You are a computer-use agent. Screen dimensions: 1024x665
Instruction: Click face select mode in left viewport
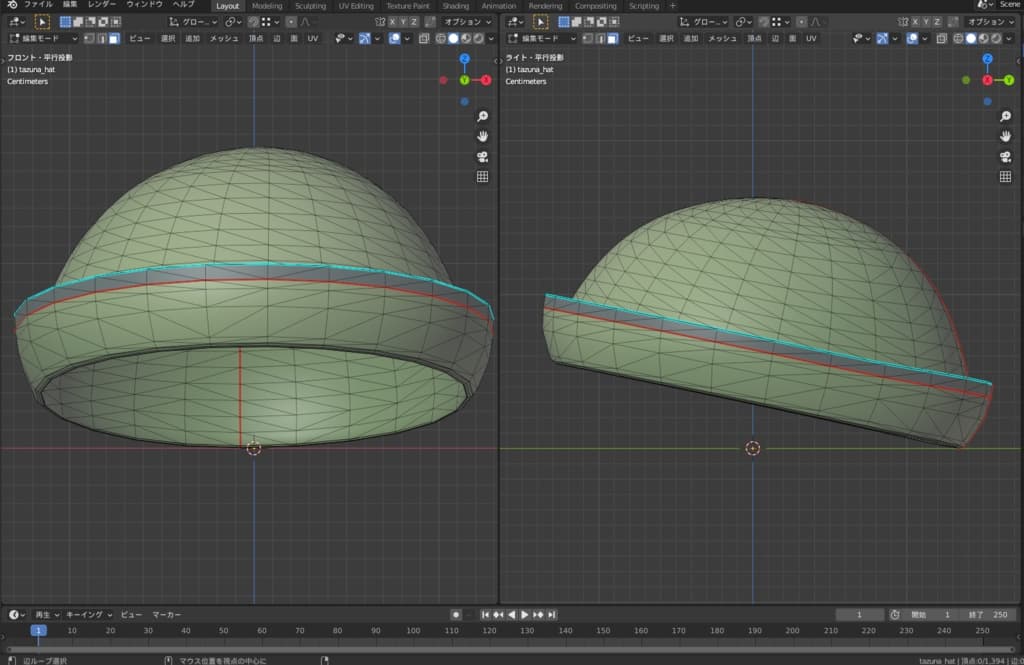[114, 38]
